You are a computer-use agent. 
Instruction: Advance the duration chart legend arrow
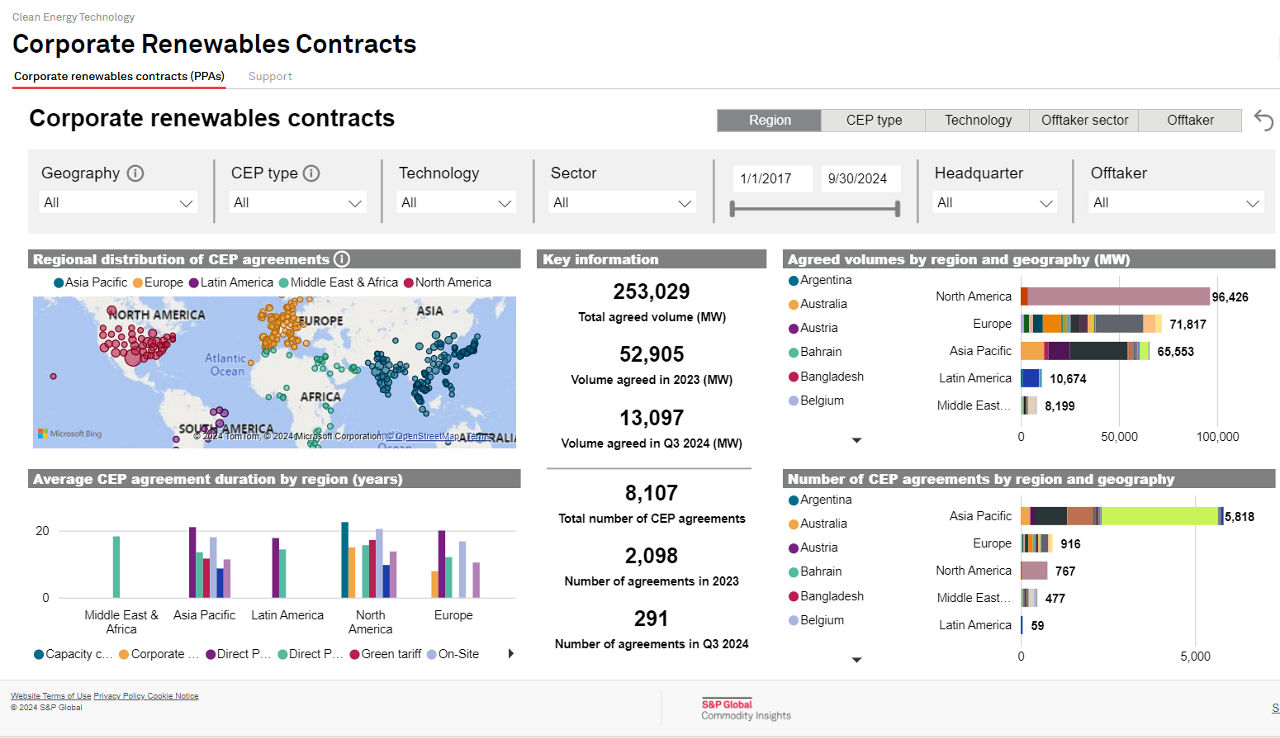(511, 654)
